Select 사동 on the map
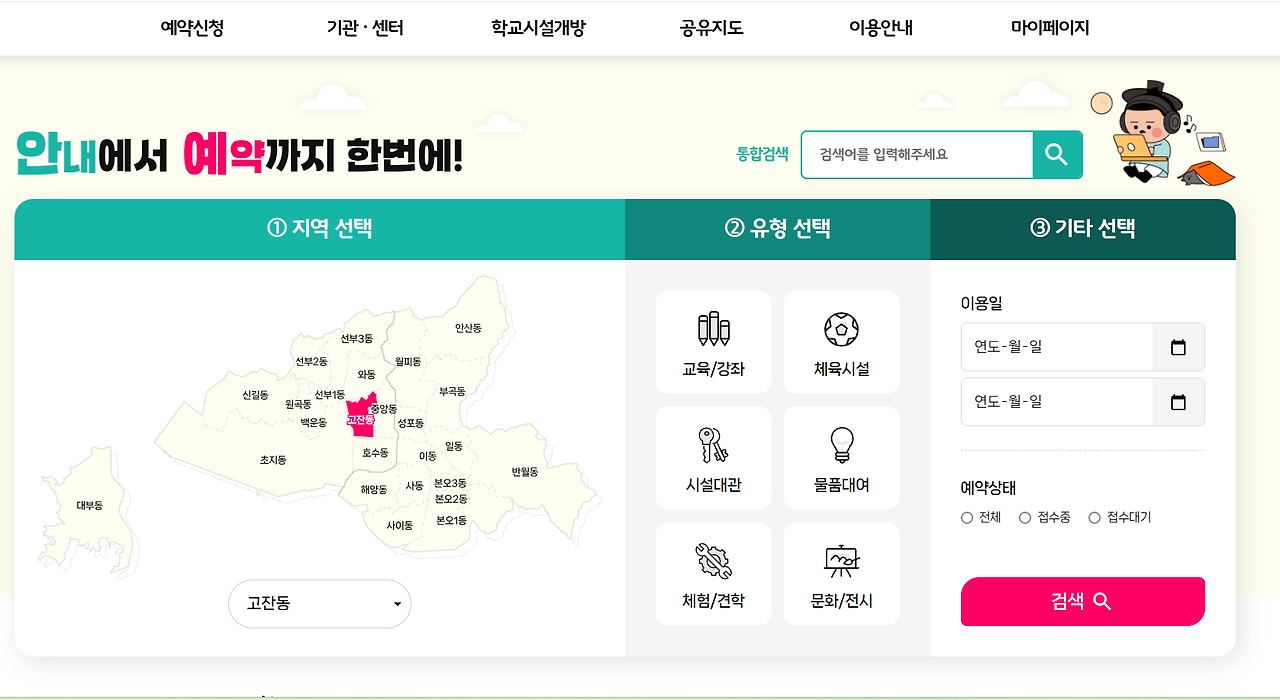This screenshot has width=1280, height=700. coord(414,486)
